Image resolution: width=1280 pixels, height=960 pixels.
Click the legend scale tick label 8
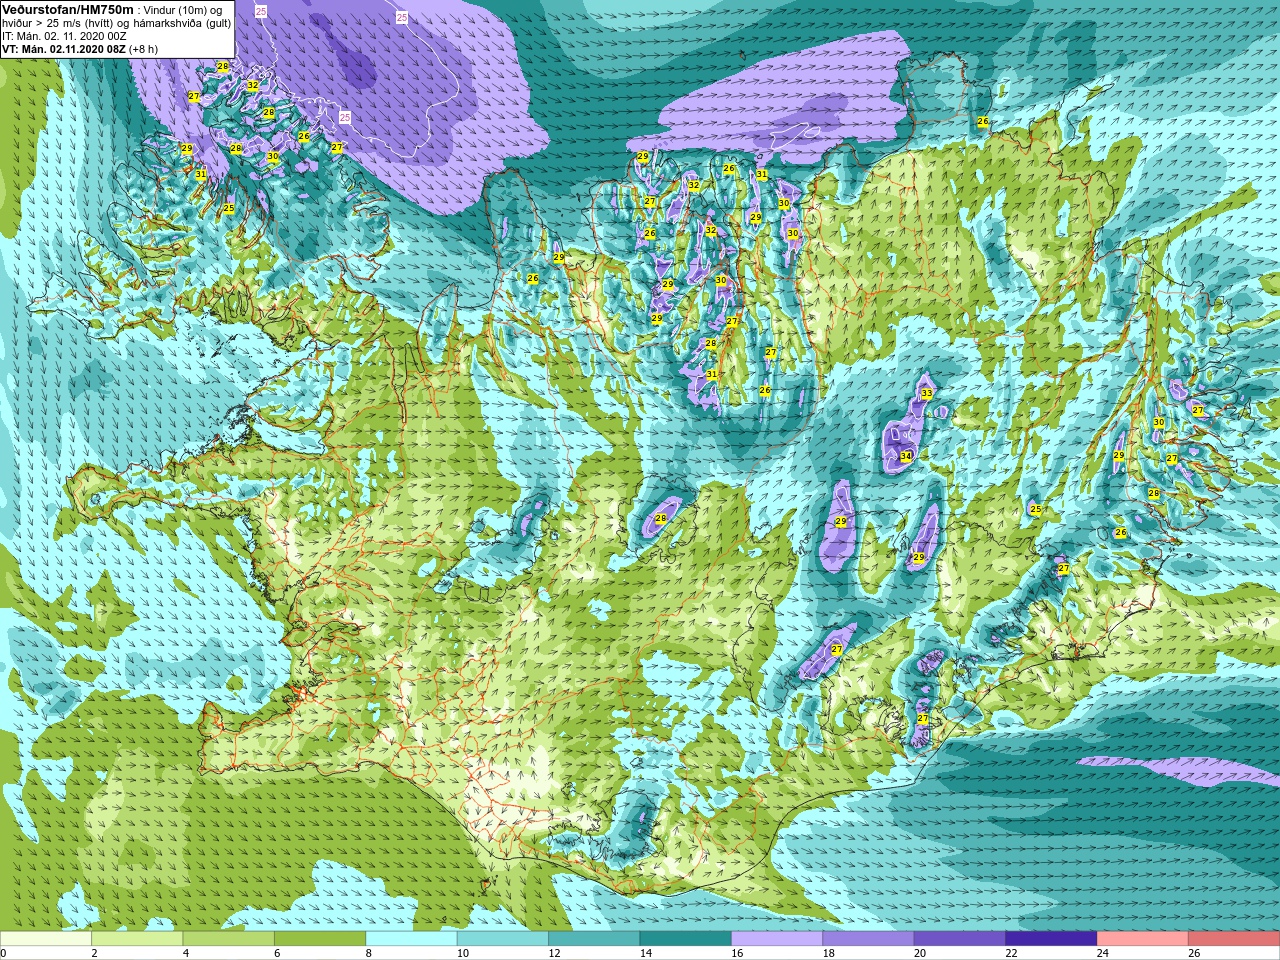click(369, 953)
